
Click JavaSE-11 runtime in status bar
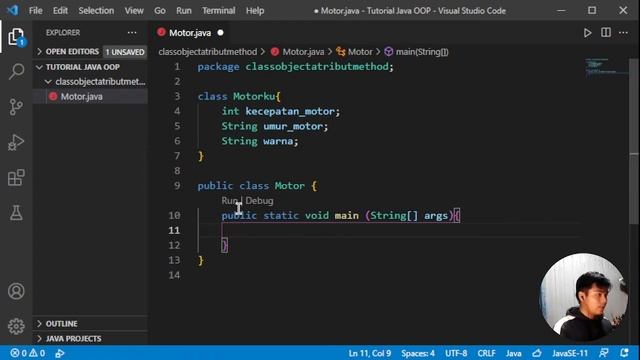[x=570, y=353]
